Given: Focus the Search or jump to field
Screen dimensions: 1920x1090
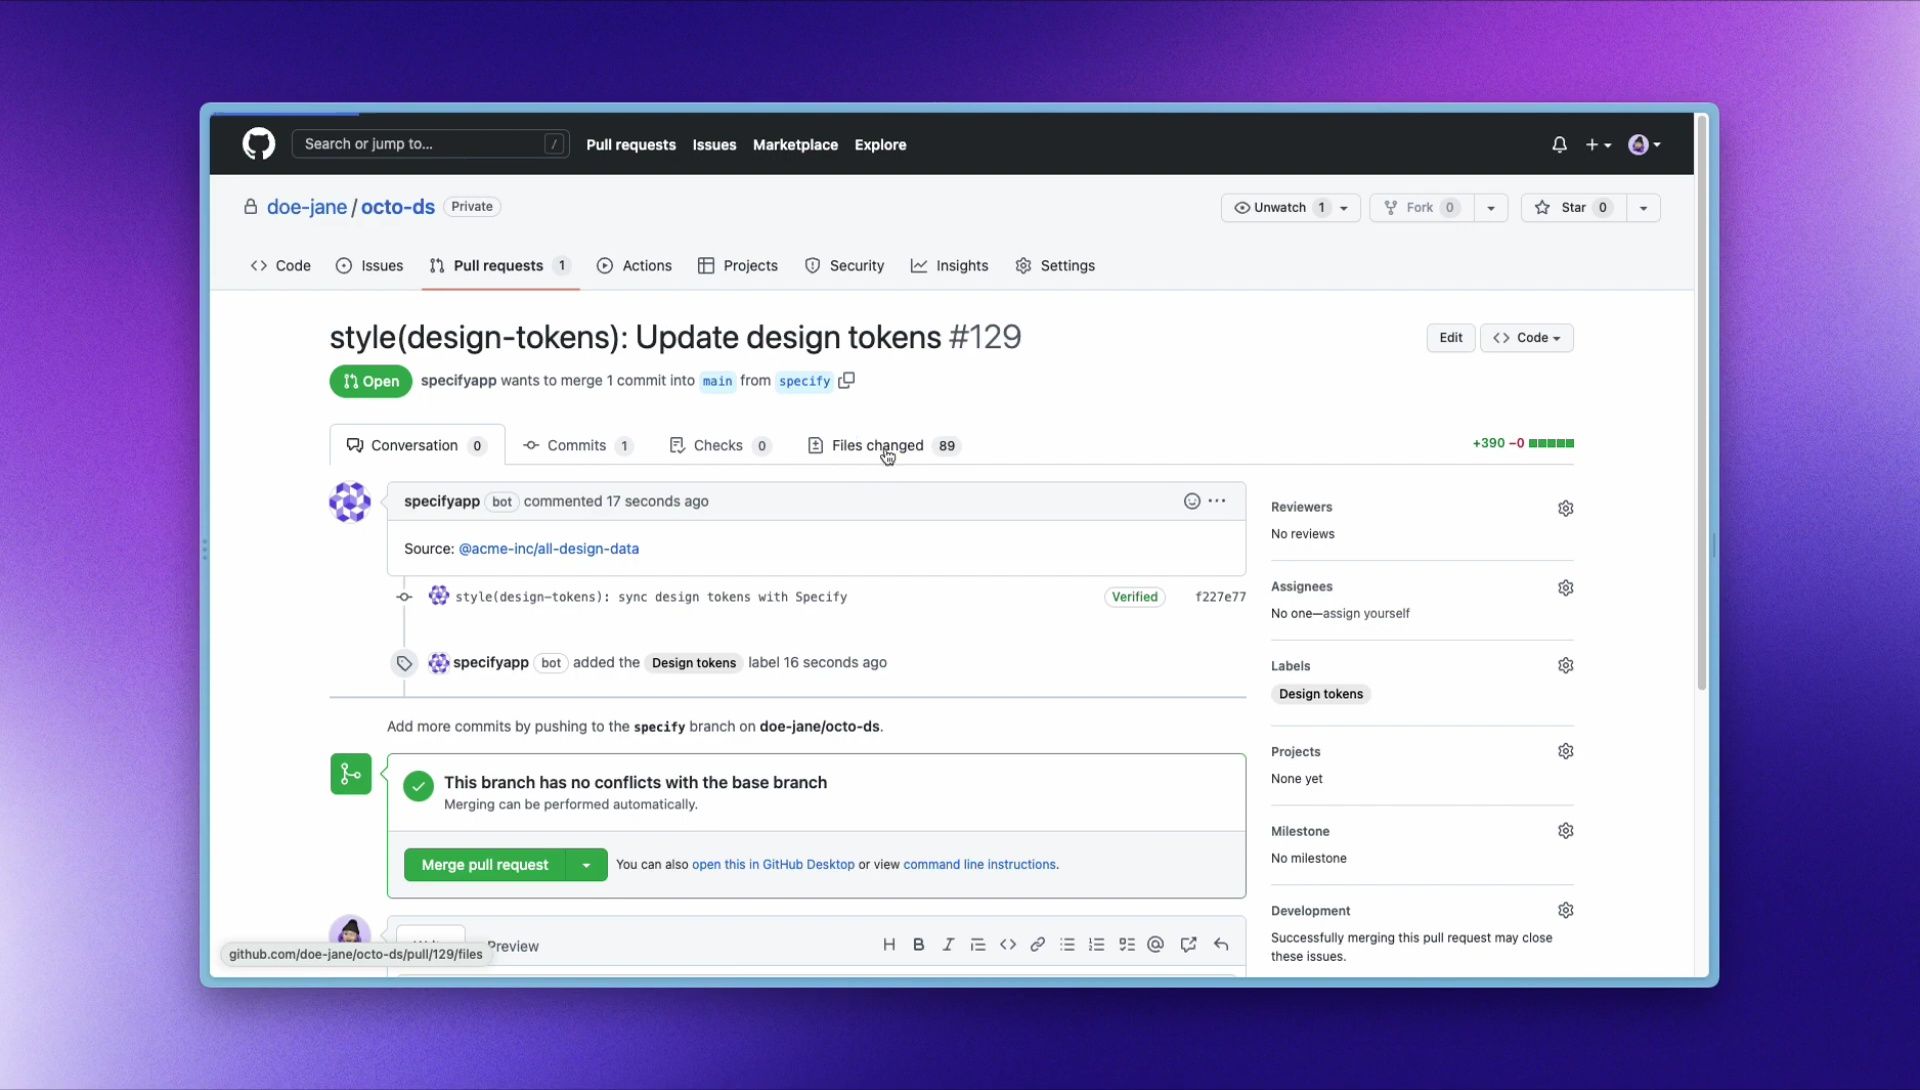Looking at the screenshot, I should [430, 144].
